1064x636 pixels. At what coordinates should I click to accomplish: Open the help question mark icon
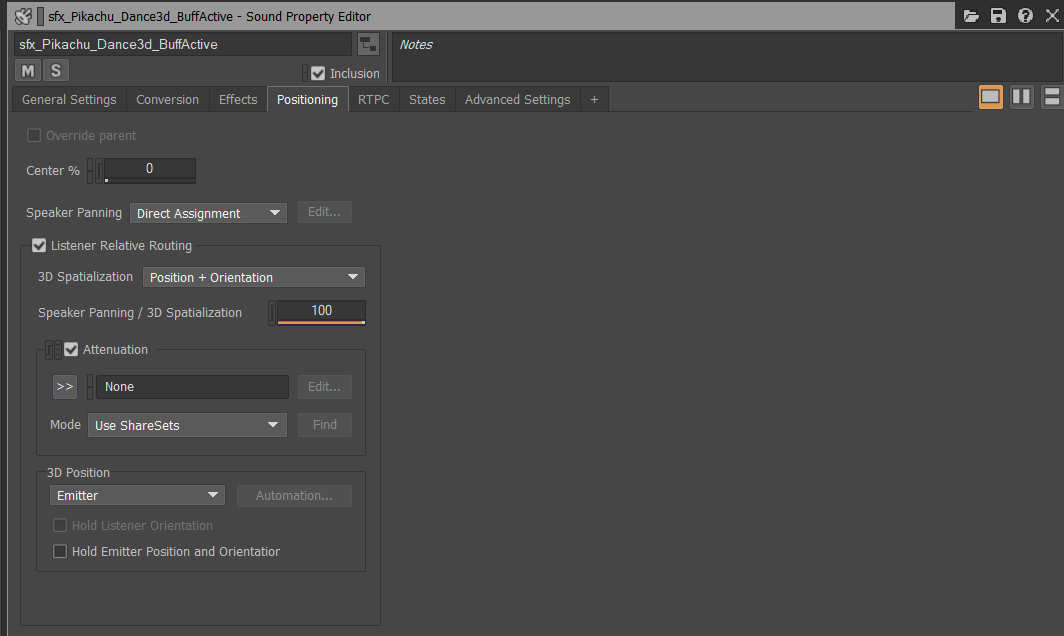(x=1025, y=16)
